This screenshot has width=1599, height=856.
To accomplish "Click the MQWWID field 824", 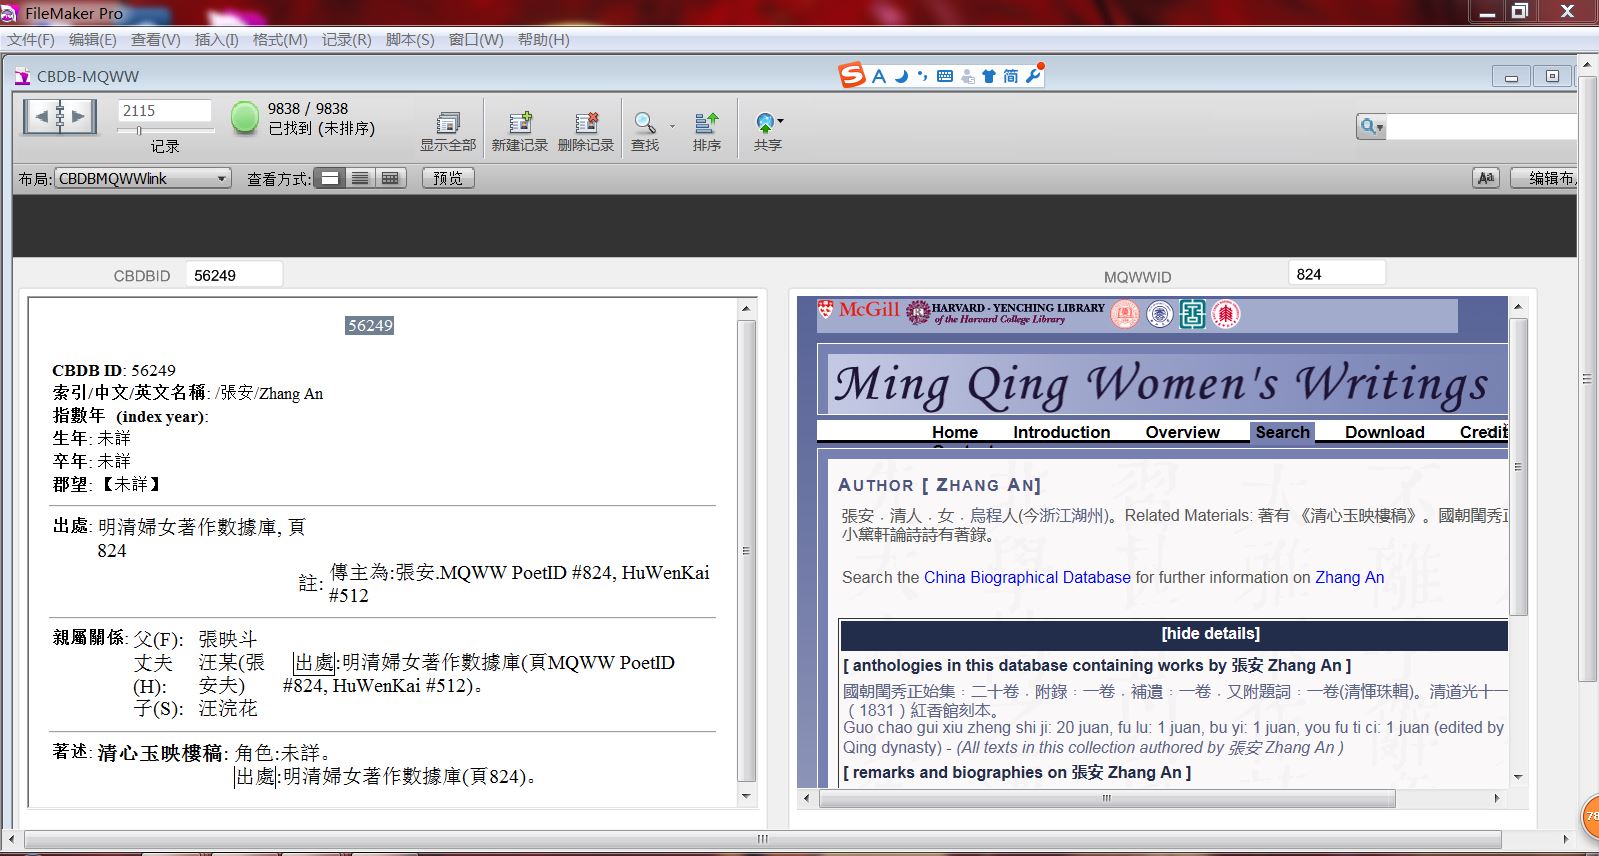I will coord(1336,274).
